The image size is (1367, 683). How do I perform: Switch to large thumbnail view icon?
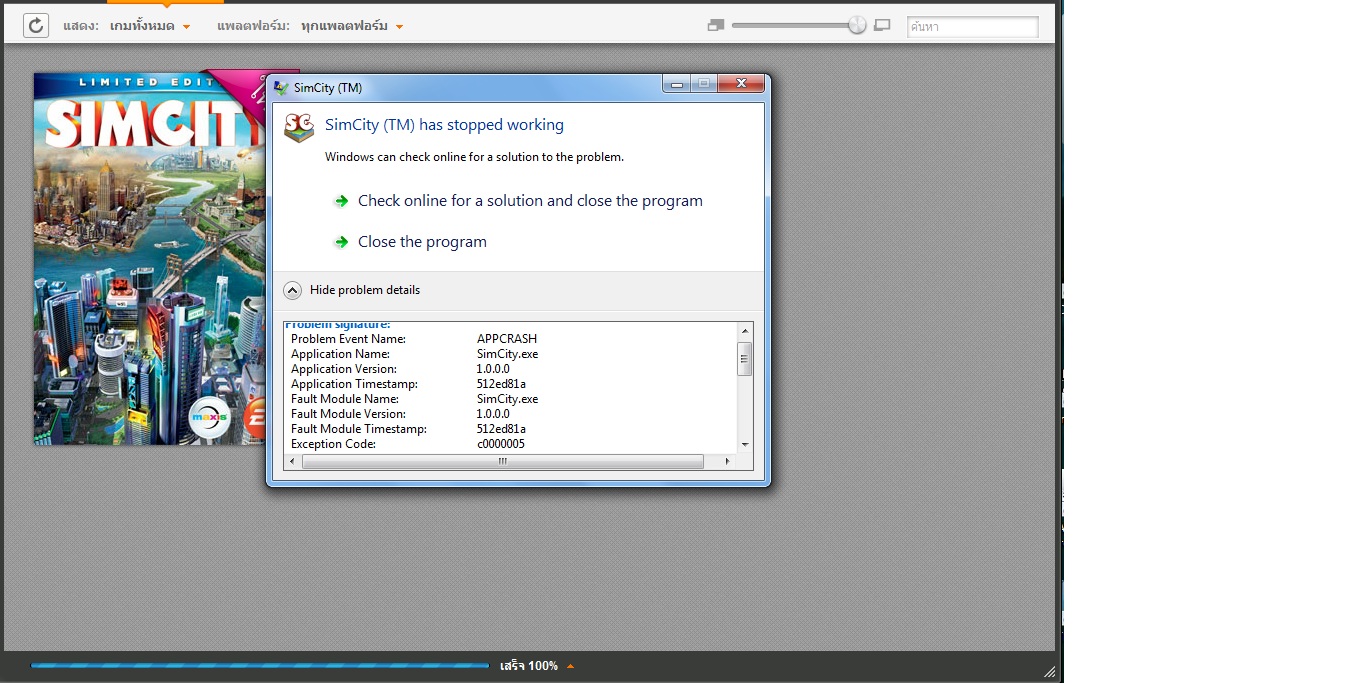pyautogui.click(x=882, y=25)
